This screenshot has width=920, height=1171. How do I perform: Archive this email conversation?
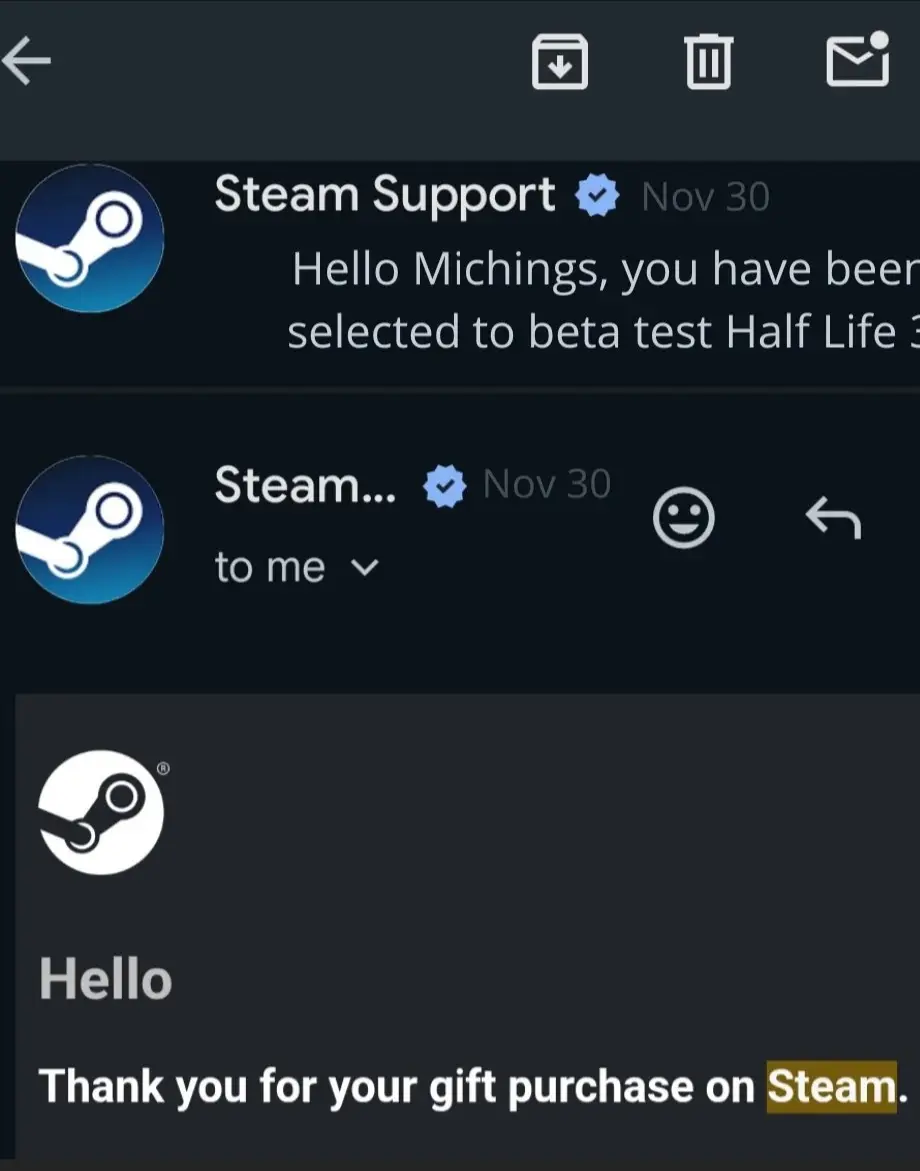click(x=559, y=62)
